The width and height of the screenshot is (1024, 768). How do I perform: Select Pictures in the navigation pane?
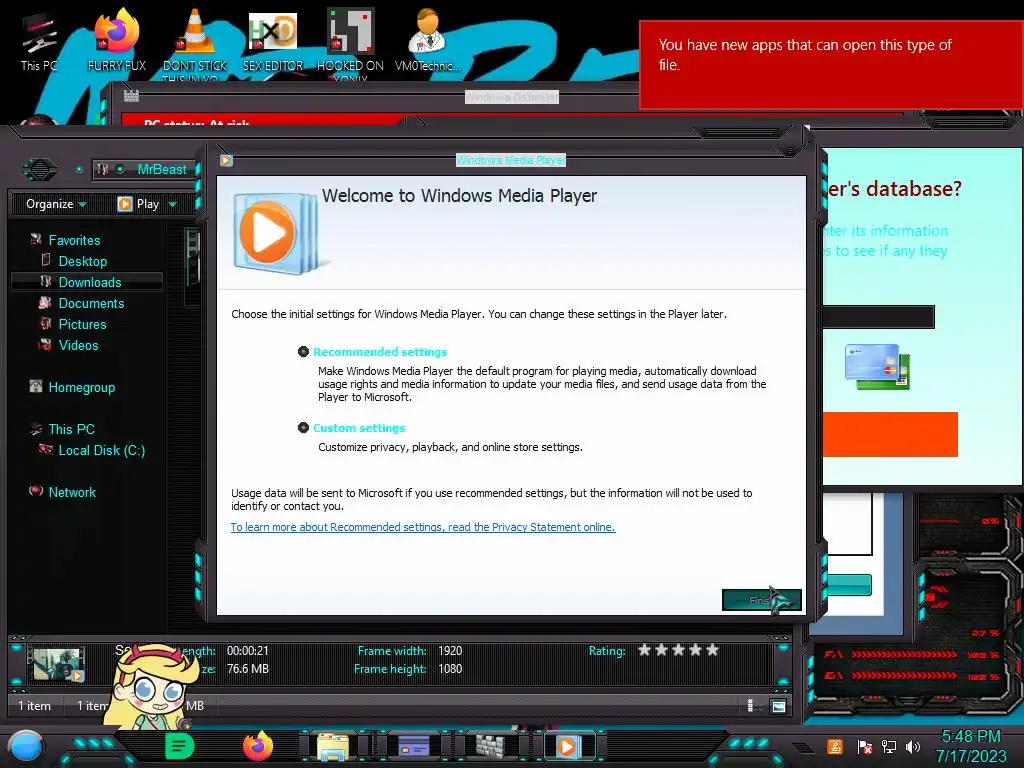coord(82,324)
